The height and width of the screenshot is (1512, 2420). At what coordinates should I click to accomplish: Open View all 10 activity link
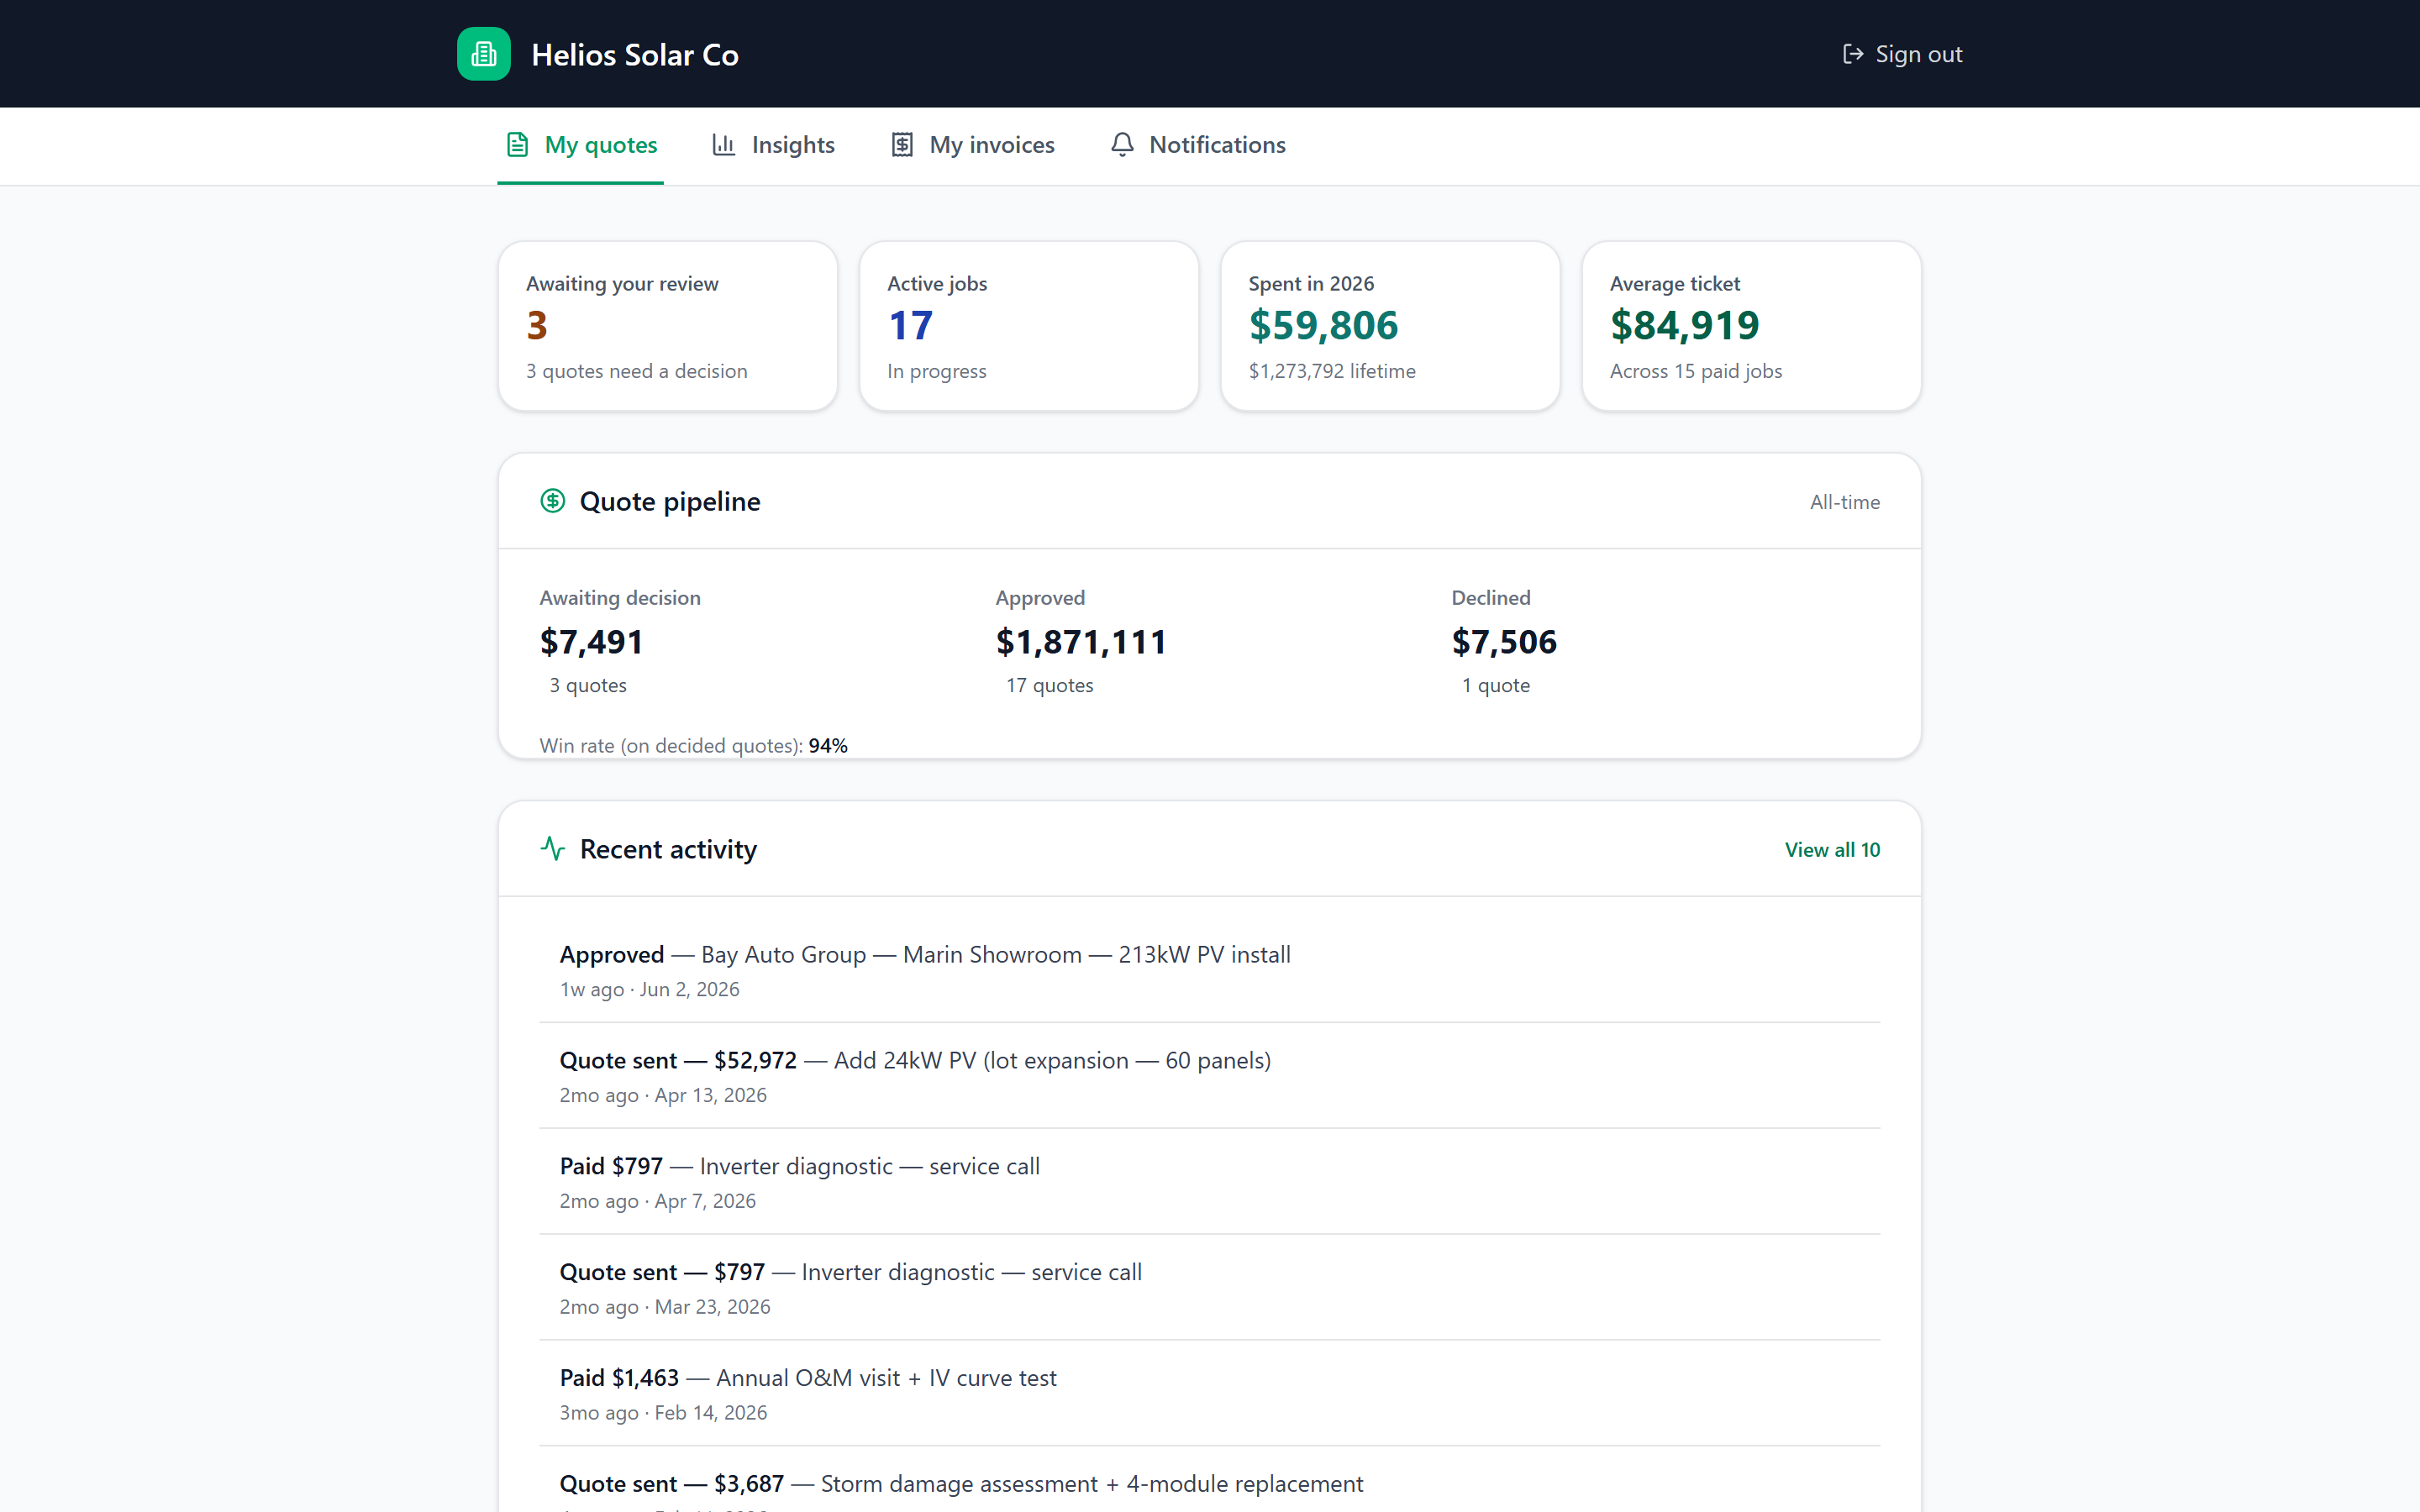1832,850
